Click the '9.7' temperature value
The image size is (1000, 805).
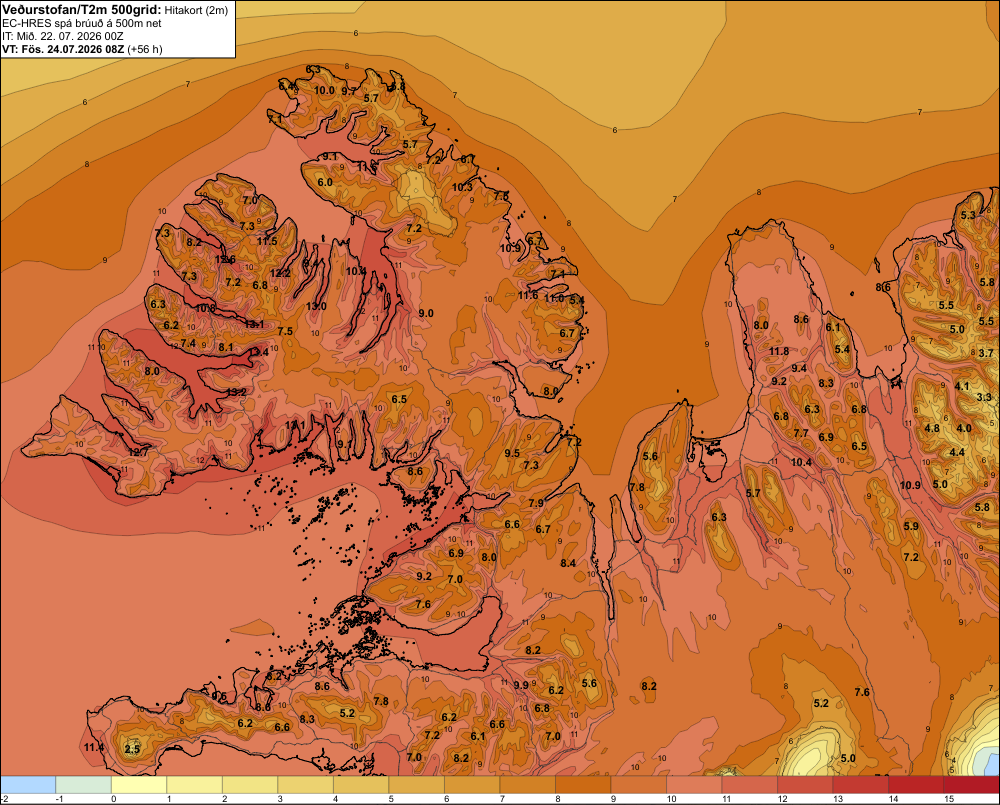coord(349,91)
